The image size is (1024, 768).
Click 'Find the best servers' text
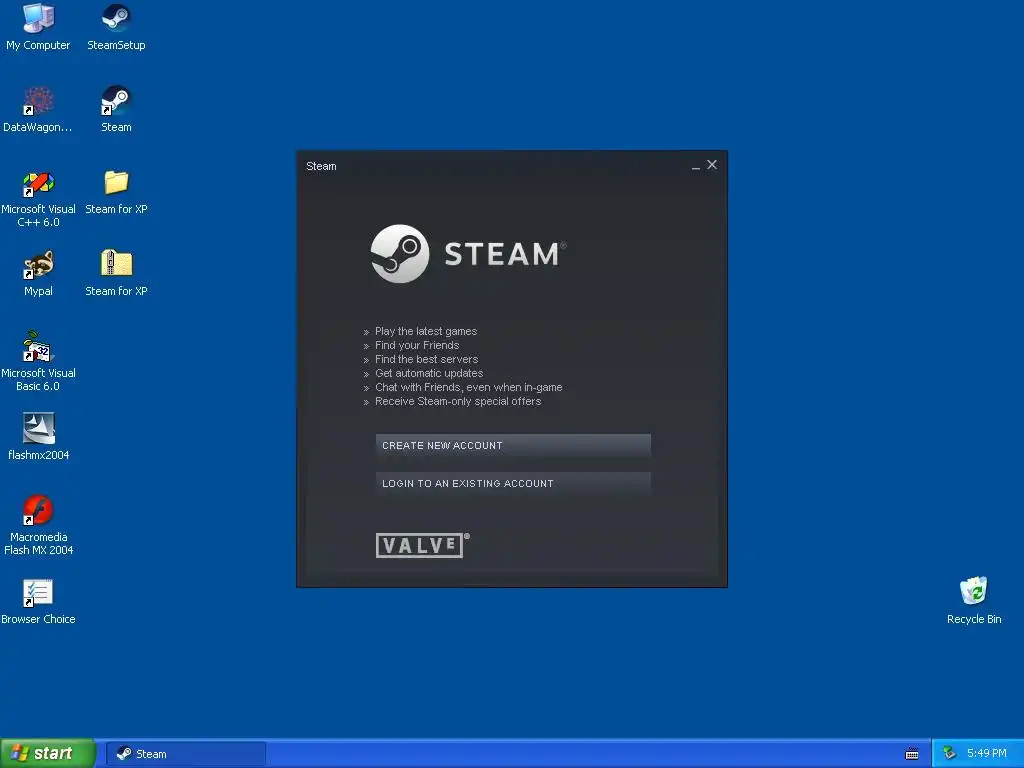(x=426, y=359)
